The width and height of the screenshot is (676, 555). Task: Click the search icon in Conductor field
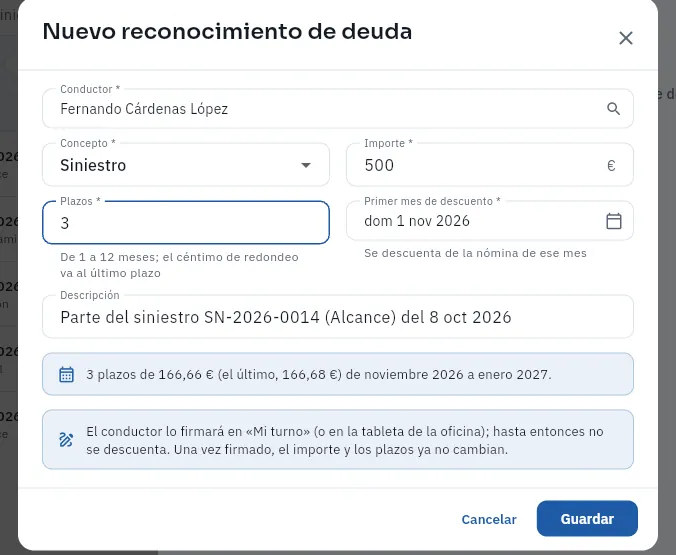pos(613,109)
